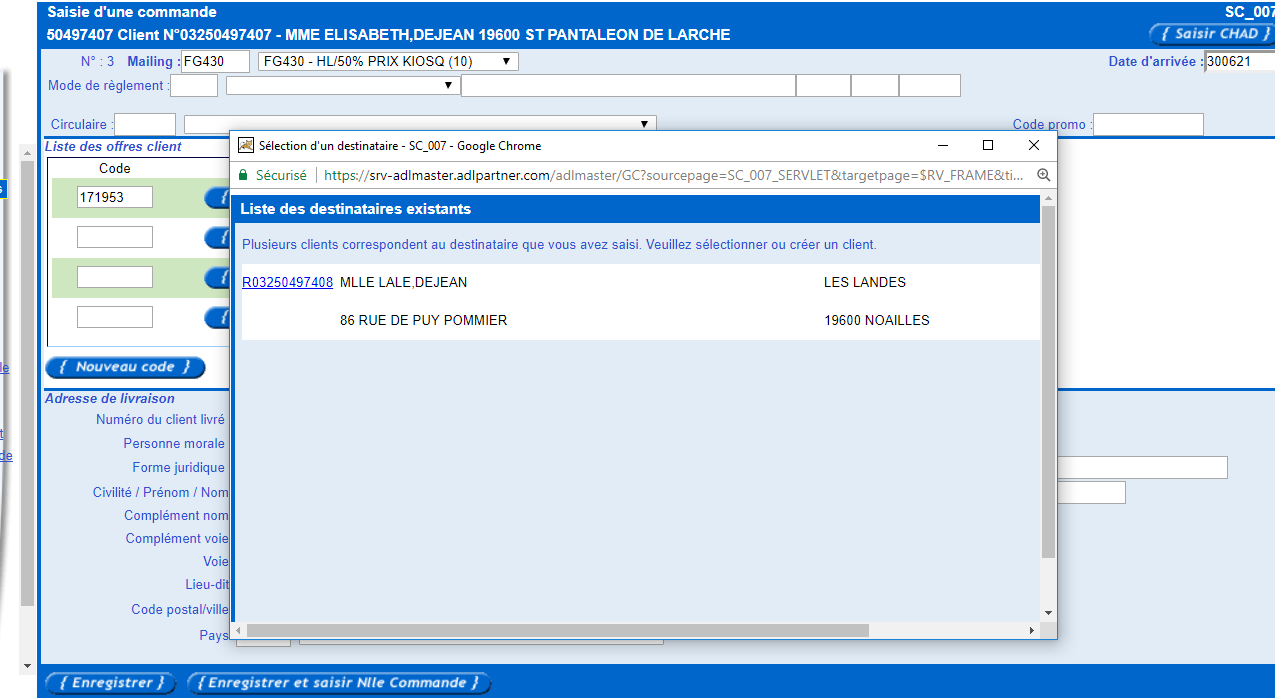
Task: Click the popup vertical scrollbar thumb
Action: (1048, 381)
